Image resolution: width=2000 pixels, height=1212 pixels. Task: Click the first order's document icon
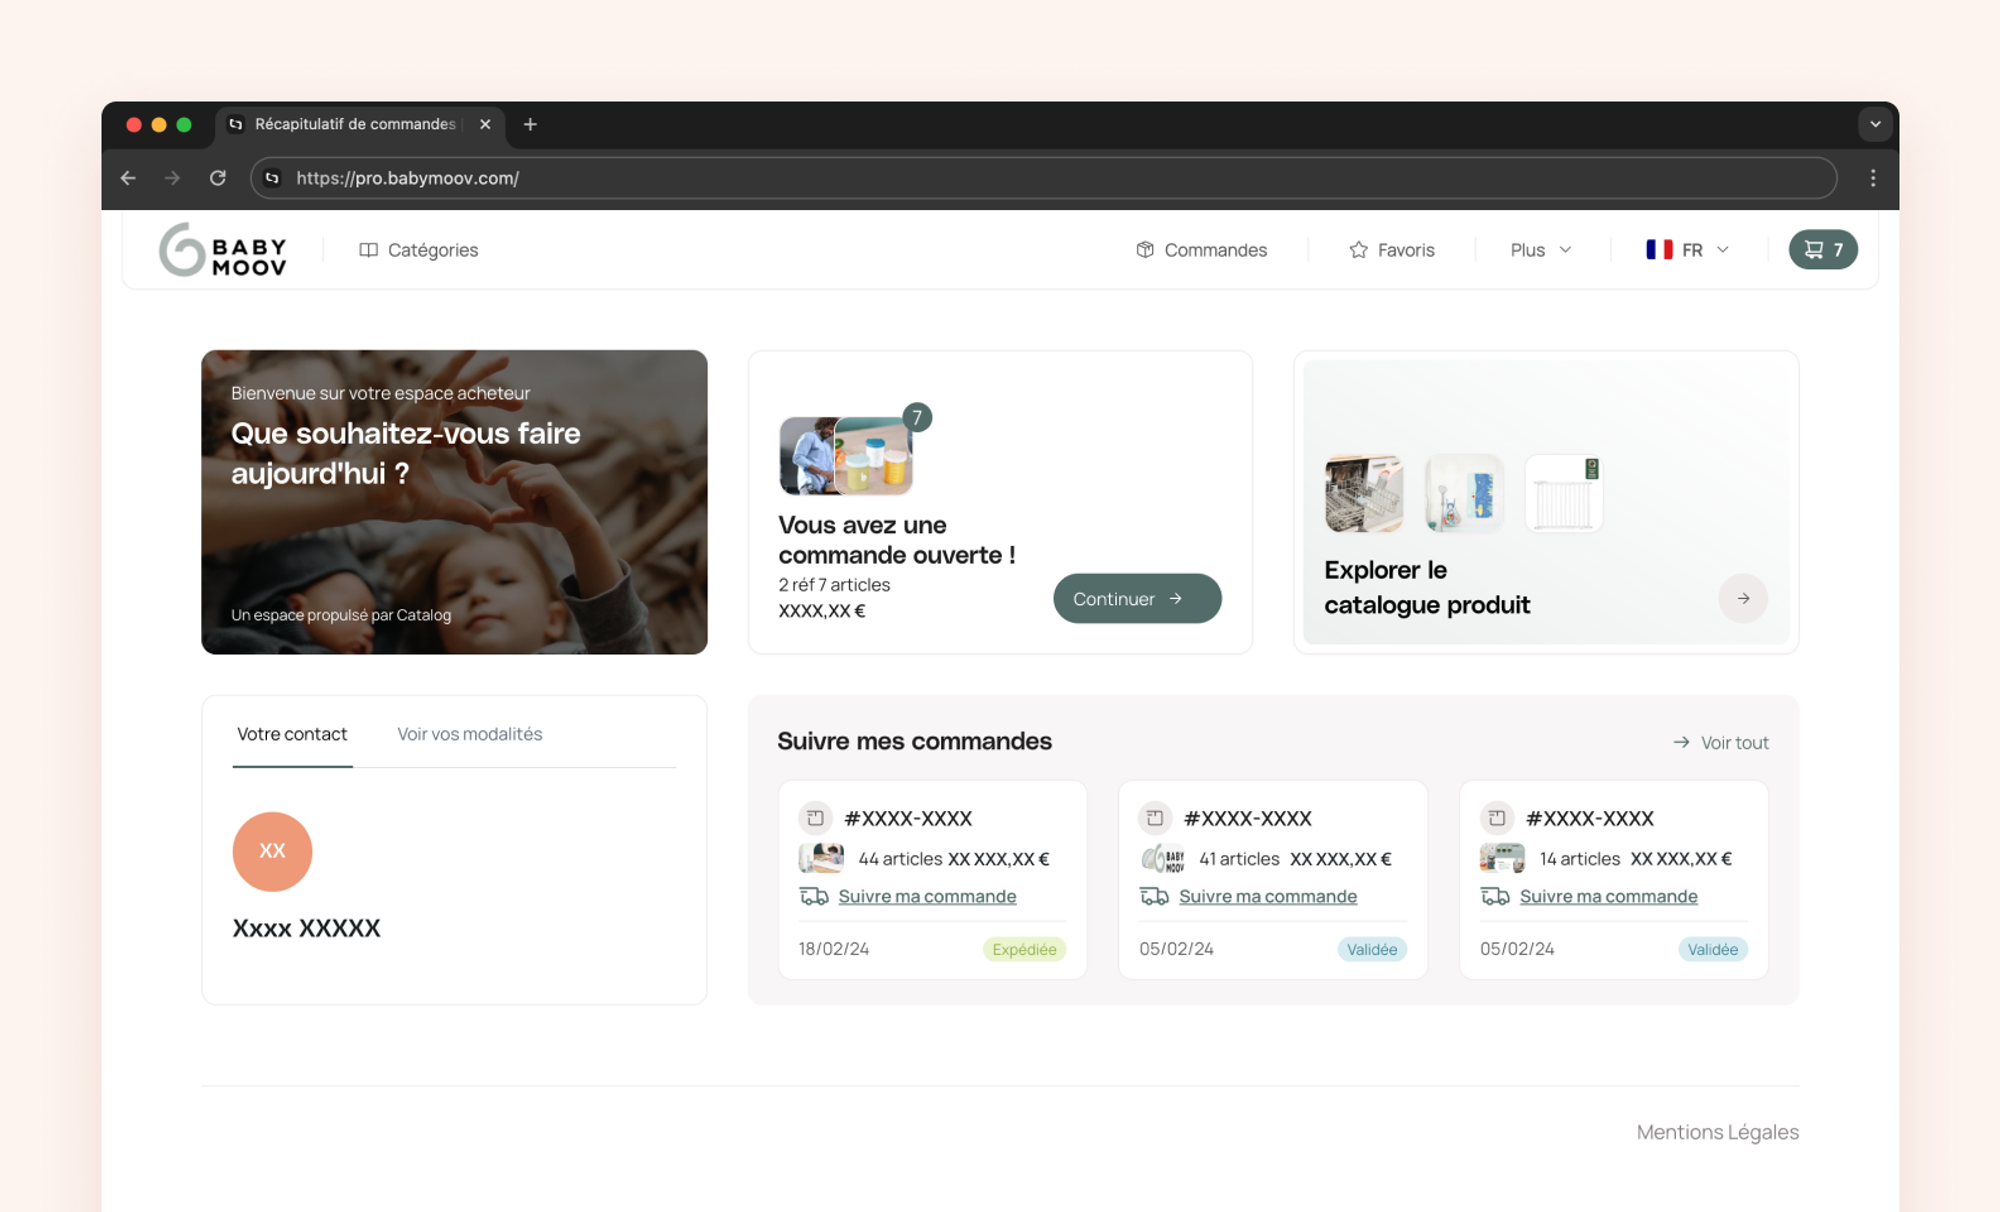tap(815, 818)
